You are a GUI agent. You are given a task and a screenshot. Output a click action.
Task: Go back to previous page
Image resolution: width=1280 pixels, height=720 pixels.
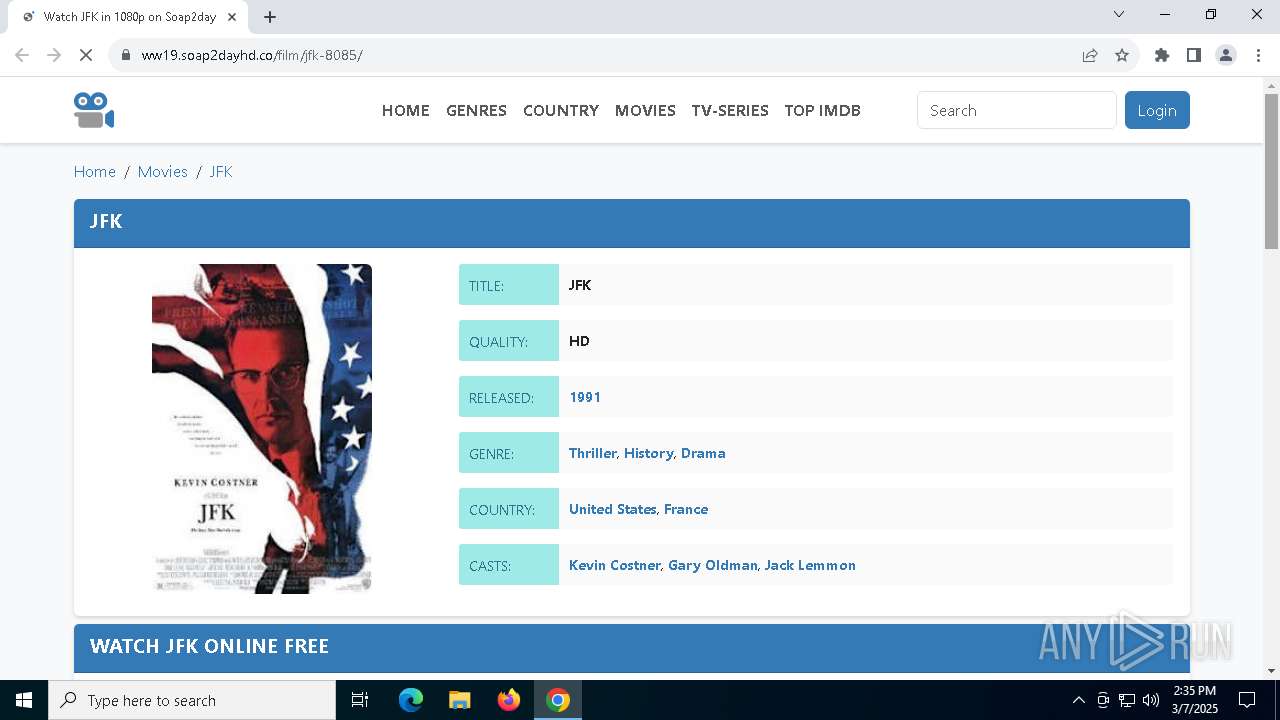coord(22,55)
